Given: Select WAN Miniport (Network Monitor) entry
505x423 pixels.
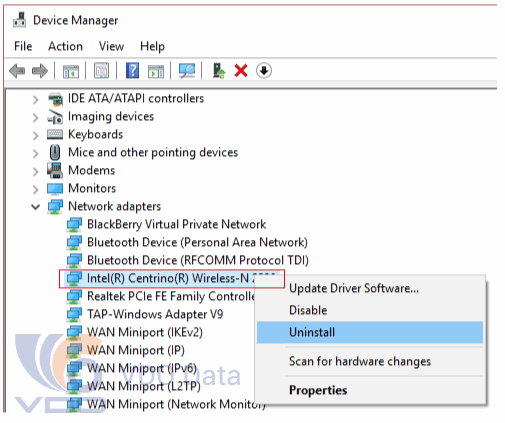Looking at the screenshot, I should click(176, 404).
